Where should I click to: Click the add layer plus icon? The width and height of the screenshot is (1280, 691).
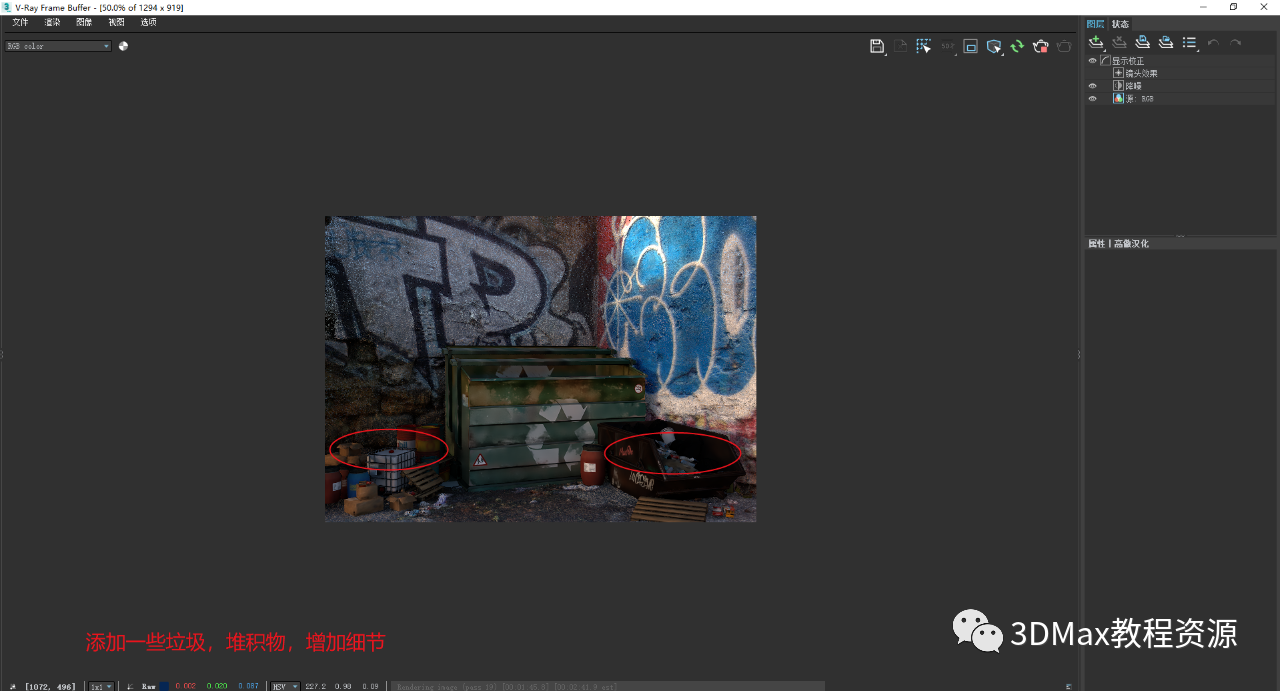click(x=1096, y=43)
